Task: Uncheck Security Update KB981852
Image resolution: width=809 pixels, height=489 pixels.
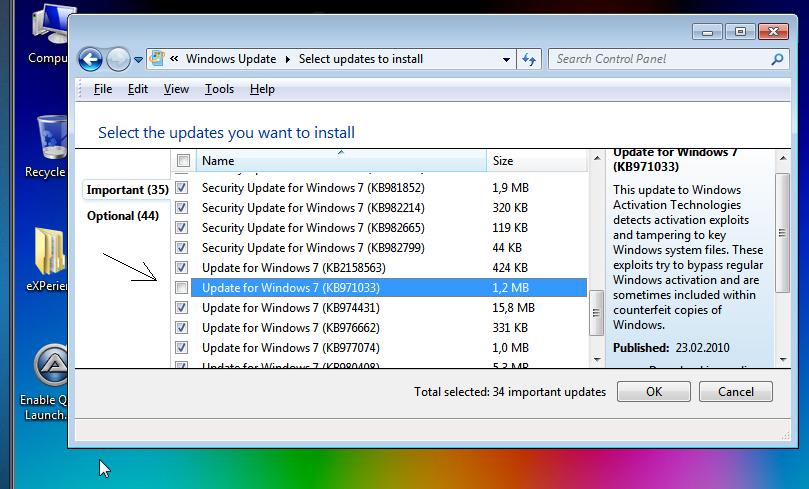Action: click(182, 187)
